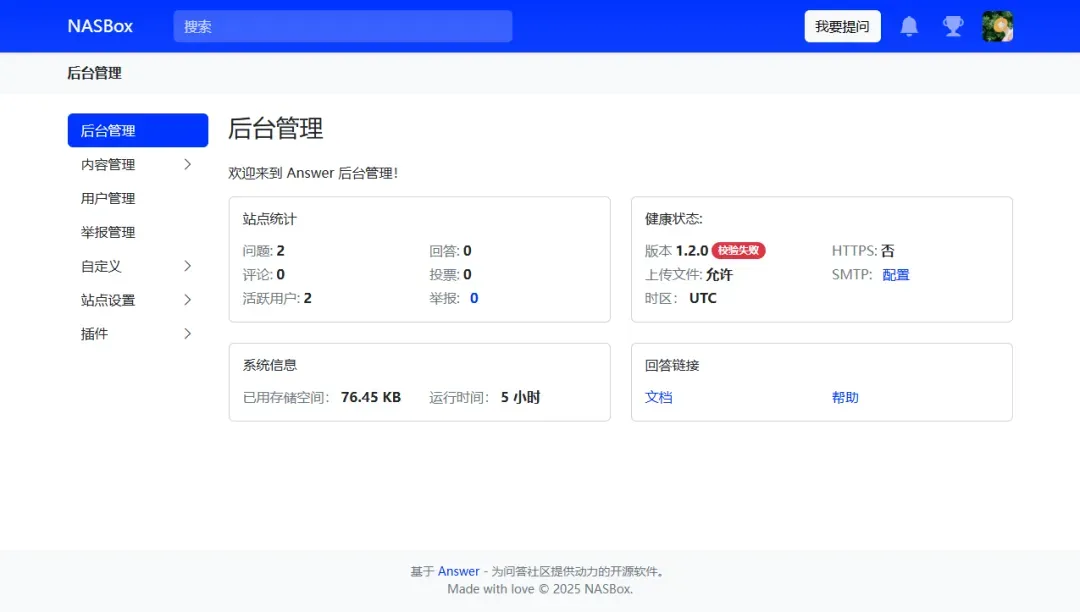This screenshot has height=612, width=1080.
Task: Open the 文档 link
Action: tap(659, 398)
